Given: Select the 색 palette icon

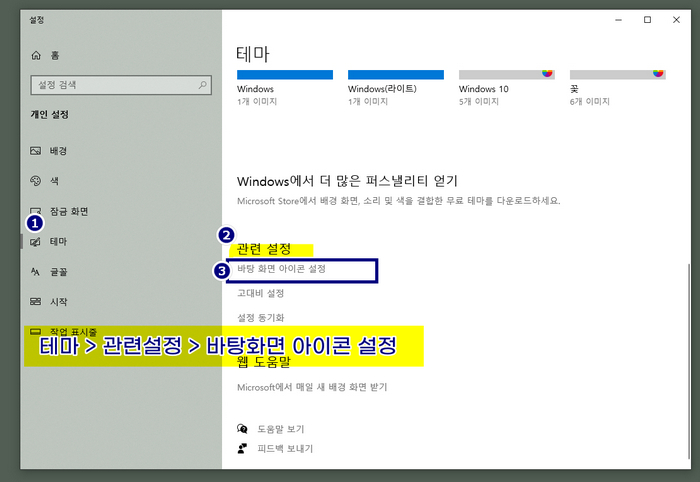Looking at the screenshot, I should [x=35, y=181].
